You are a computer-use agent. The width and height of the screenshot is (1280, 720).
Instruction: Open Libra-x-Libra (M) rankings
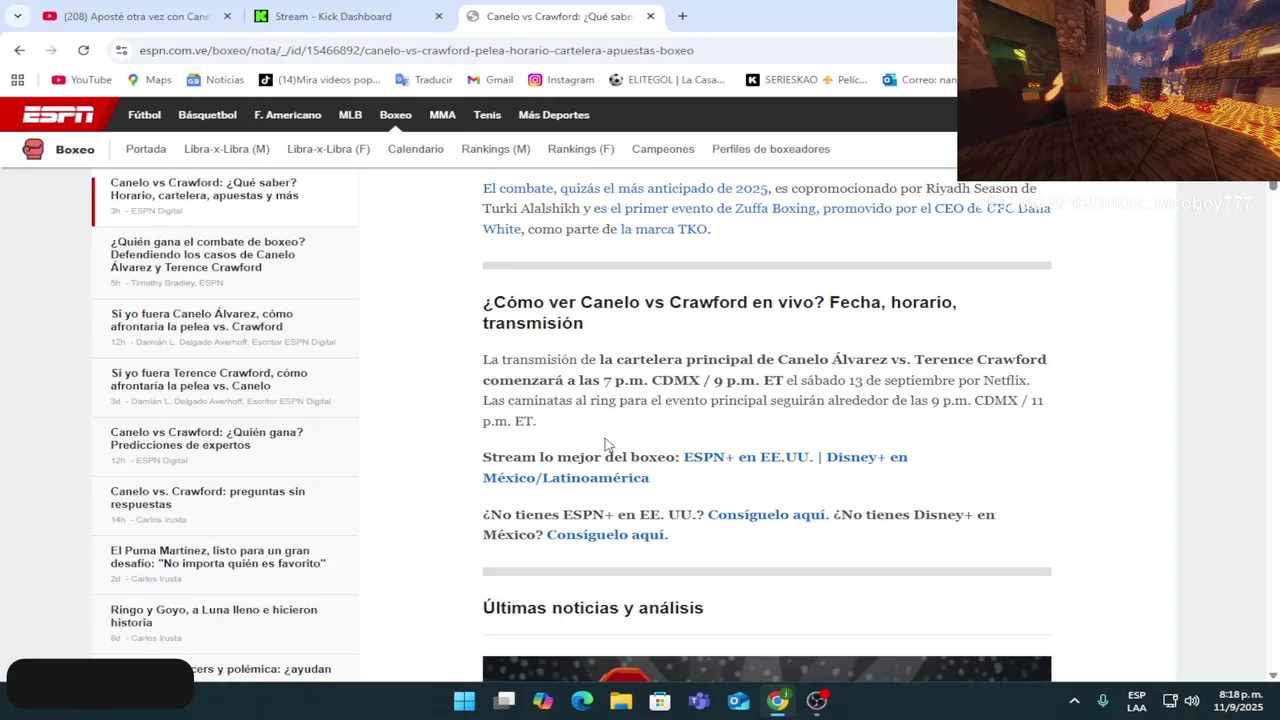click(227, 149)
